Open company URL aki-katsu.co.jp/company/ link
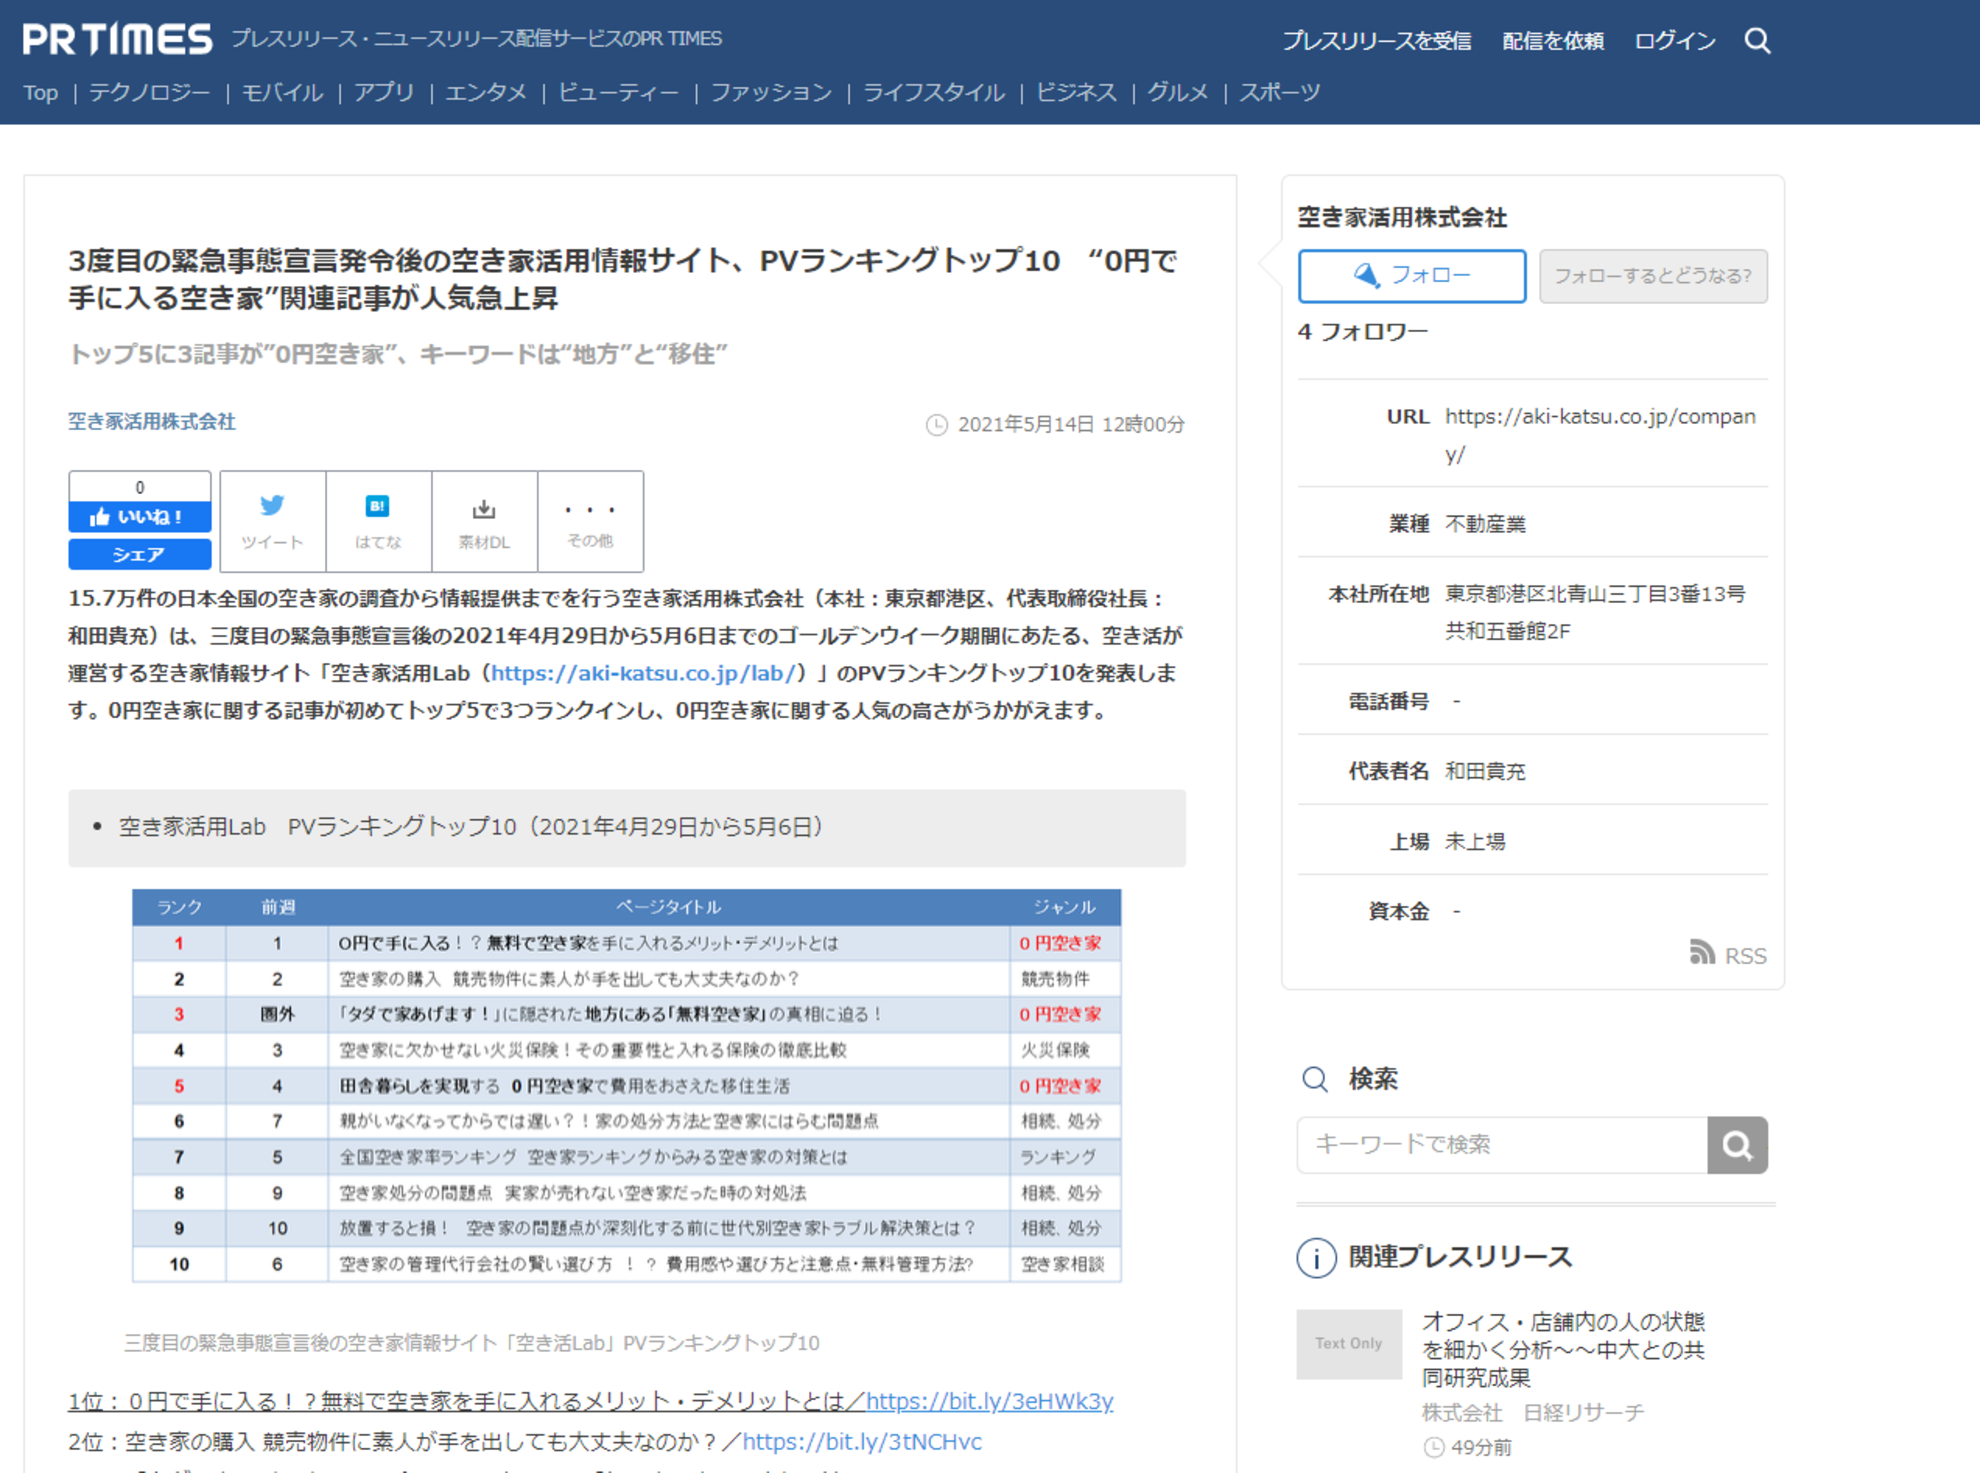Image resolution: width=1980 pixels, height=1473 pixels. pyautogui.click(x=1600, y=435)
